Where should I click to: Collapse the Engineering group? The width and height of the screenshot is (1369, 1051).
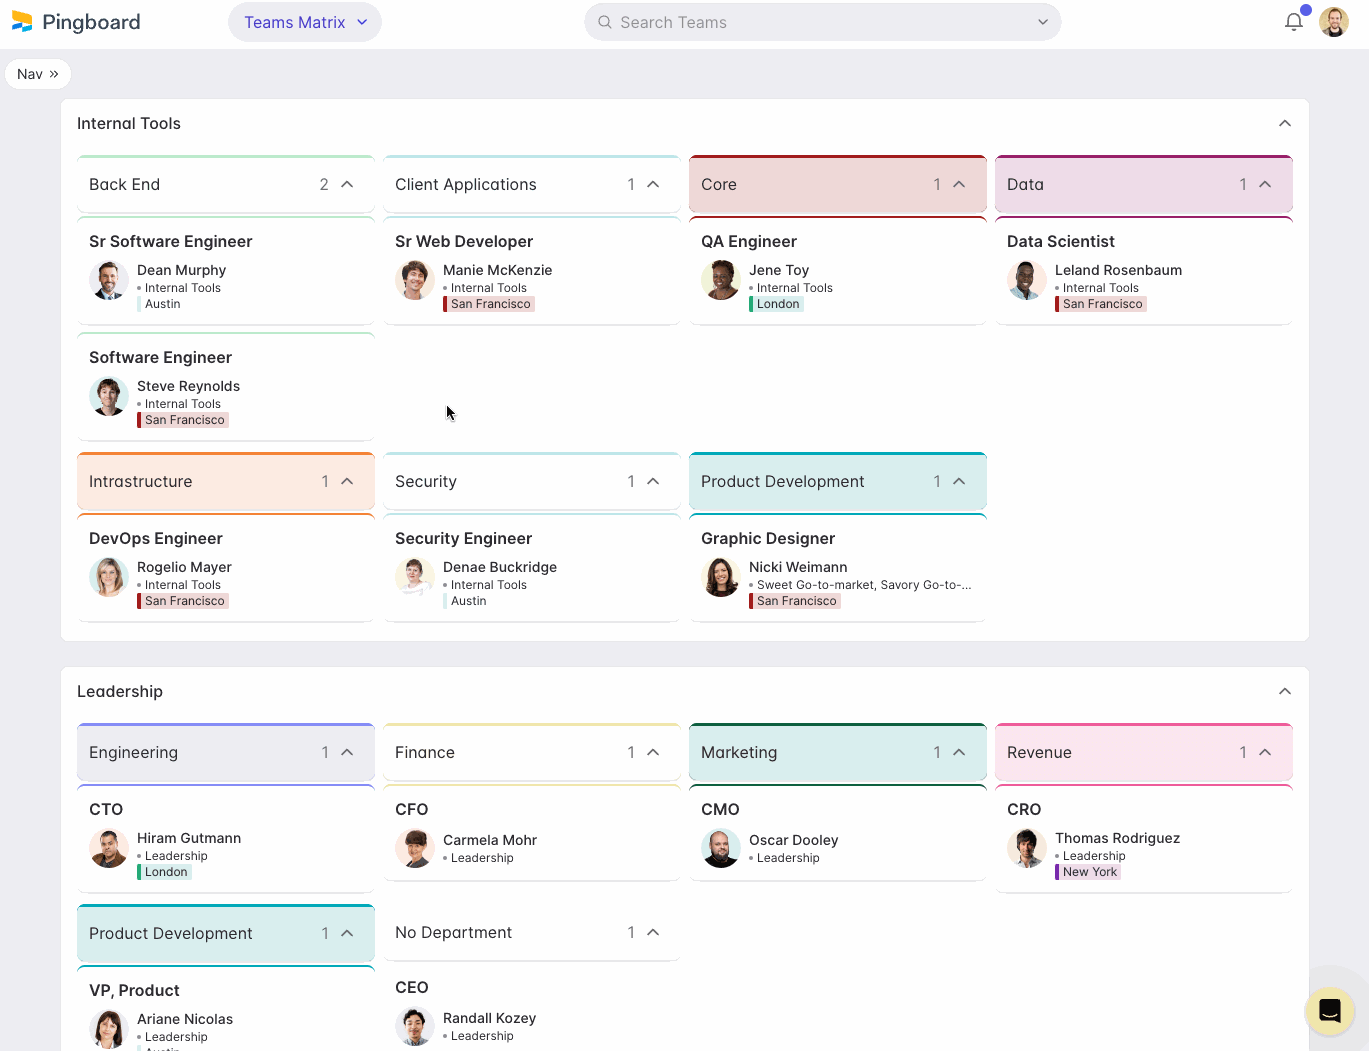pos(347,752)
